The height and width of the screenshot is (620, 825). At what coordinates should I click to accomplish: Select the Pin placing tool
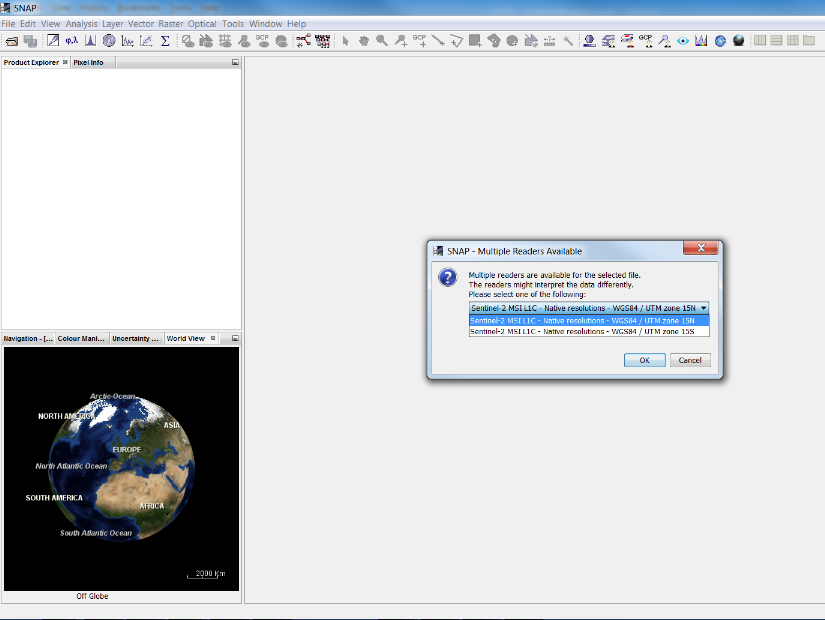pos(401,41)
